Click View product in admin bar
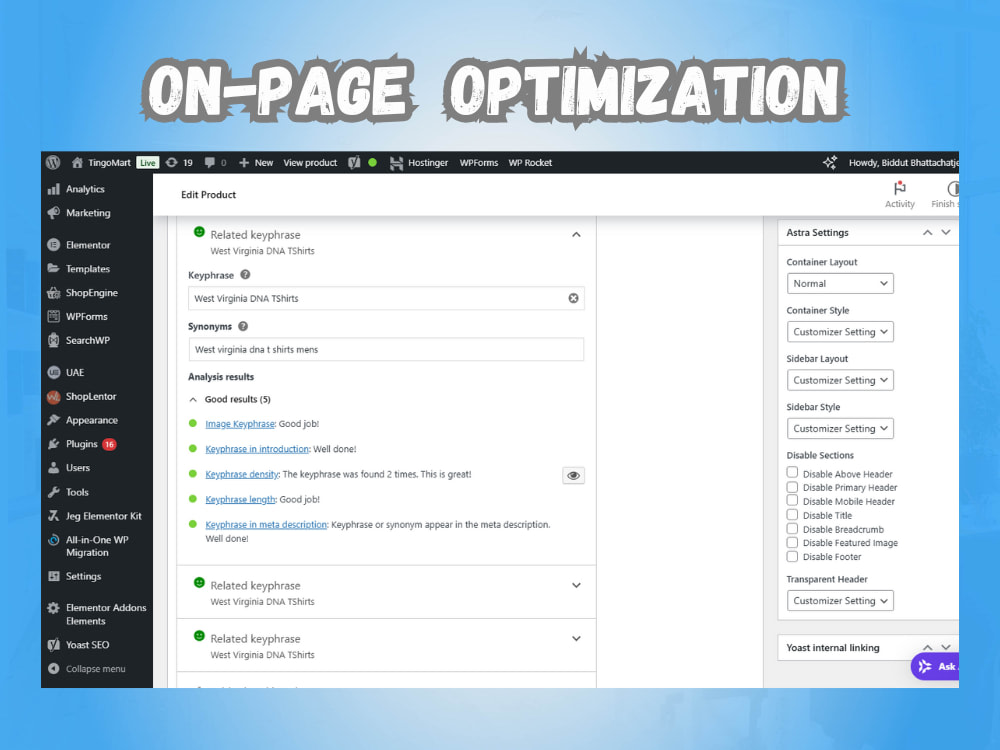 pyautogui.click(x=310, y=163)
